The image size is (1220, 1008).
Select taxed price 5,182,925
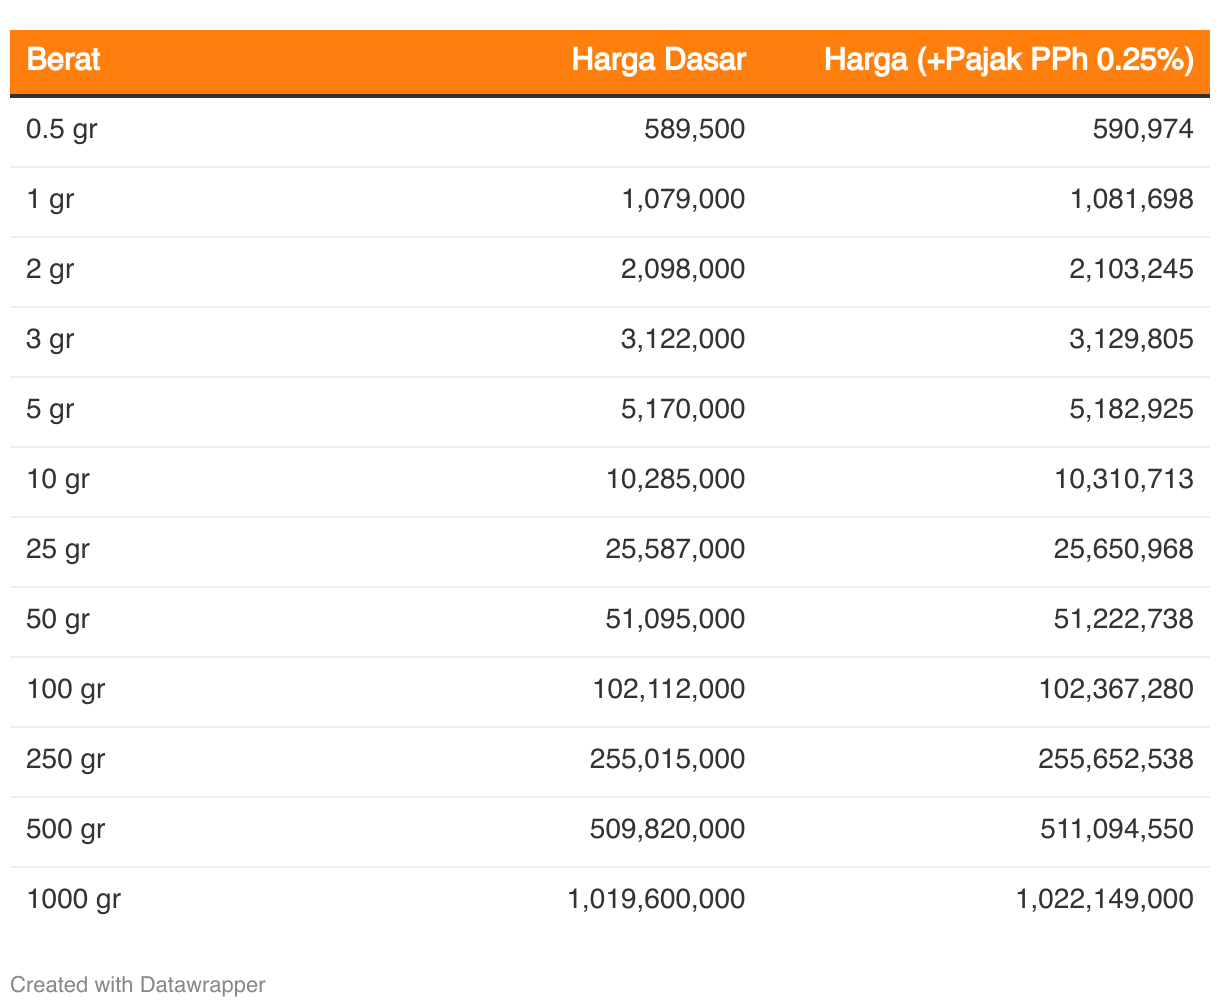pyautogui.click(x=1131, y=409)
